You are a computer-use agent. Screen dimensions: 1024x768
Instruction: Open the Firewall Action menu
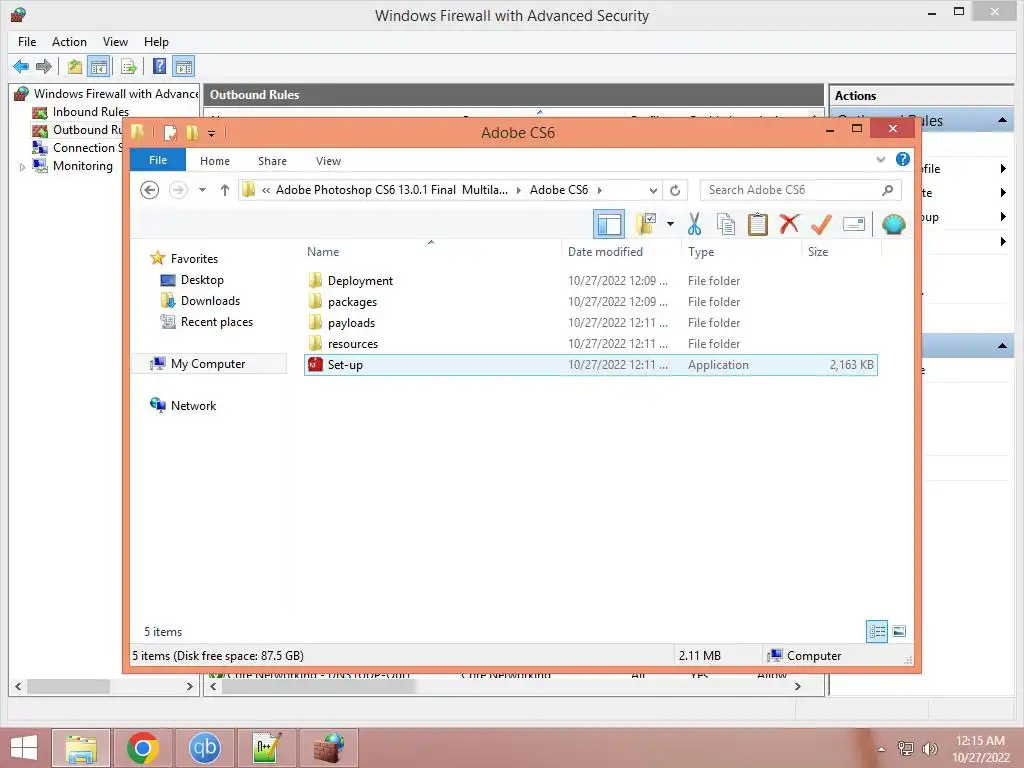(x=69, y=42)
